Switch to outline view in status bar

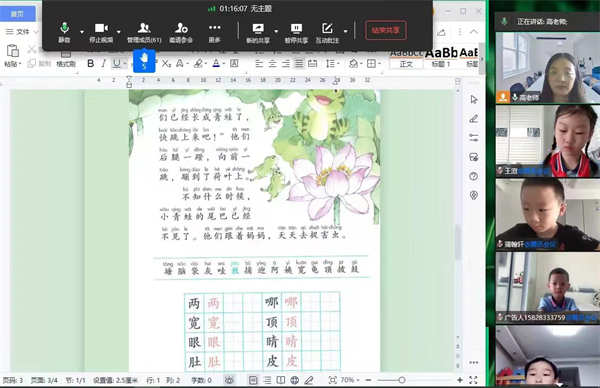tap(267, 380)
